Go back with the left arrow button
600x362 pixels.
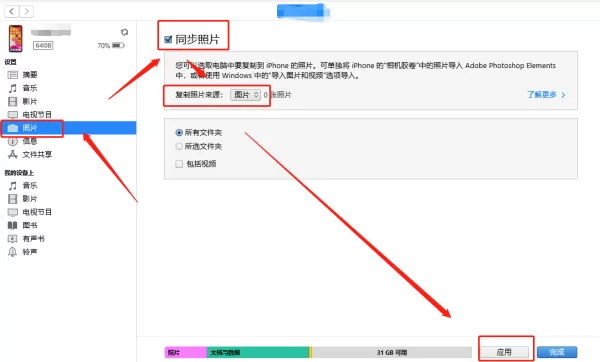12,11
